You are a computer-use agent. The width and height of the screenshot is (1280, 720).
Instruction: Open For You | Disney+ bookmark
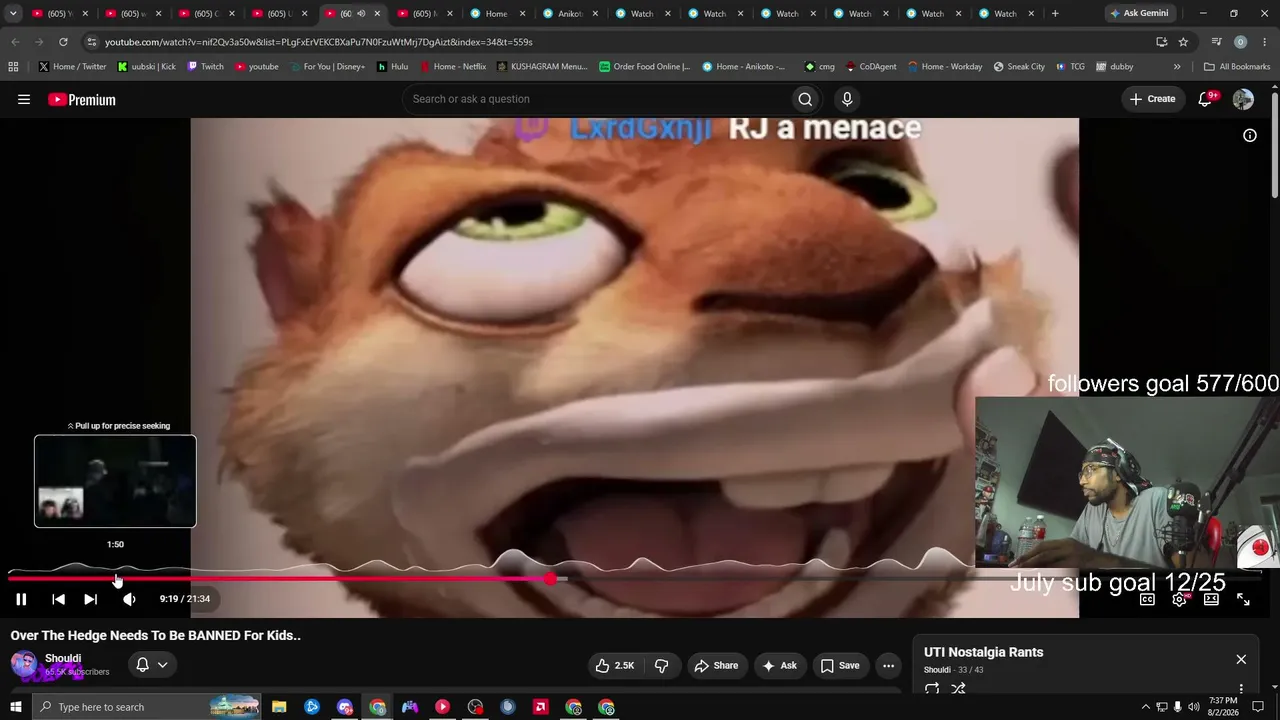pos(327,67)
